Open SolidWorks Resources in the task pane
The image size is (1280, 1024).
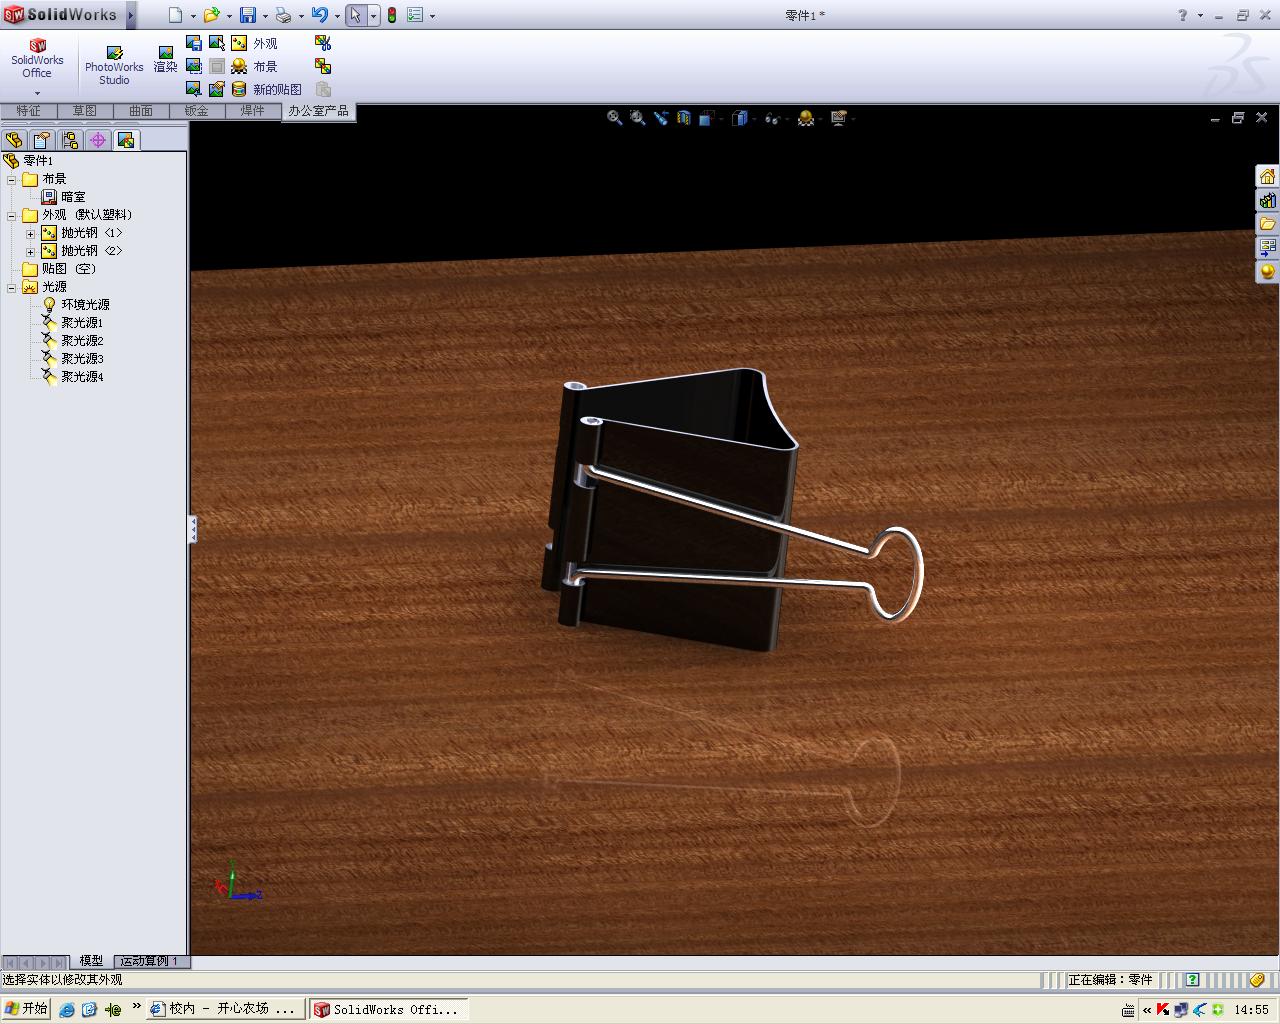click(1267, 176)
